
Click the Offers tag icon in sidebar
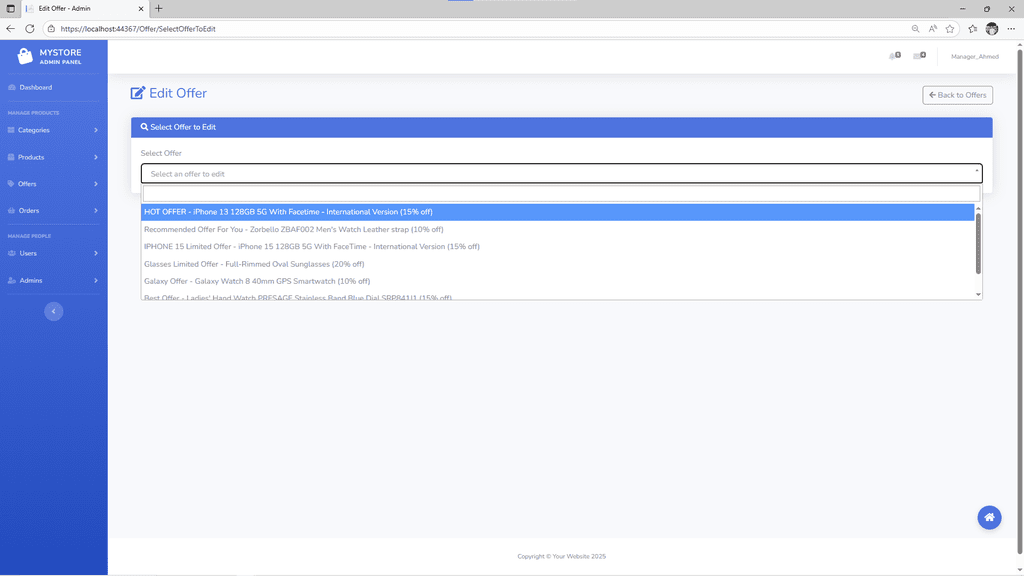point(11,184)
